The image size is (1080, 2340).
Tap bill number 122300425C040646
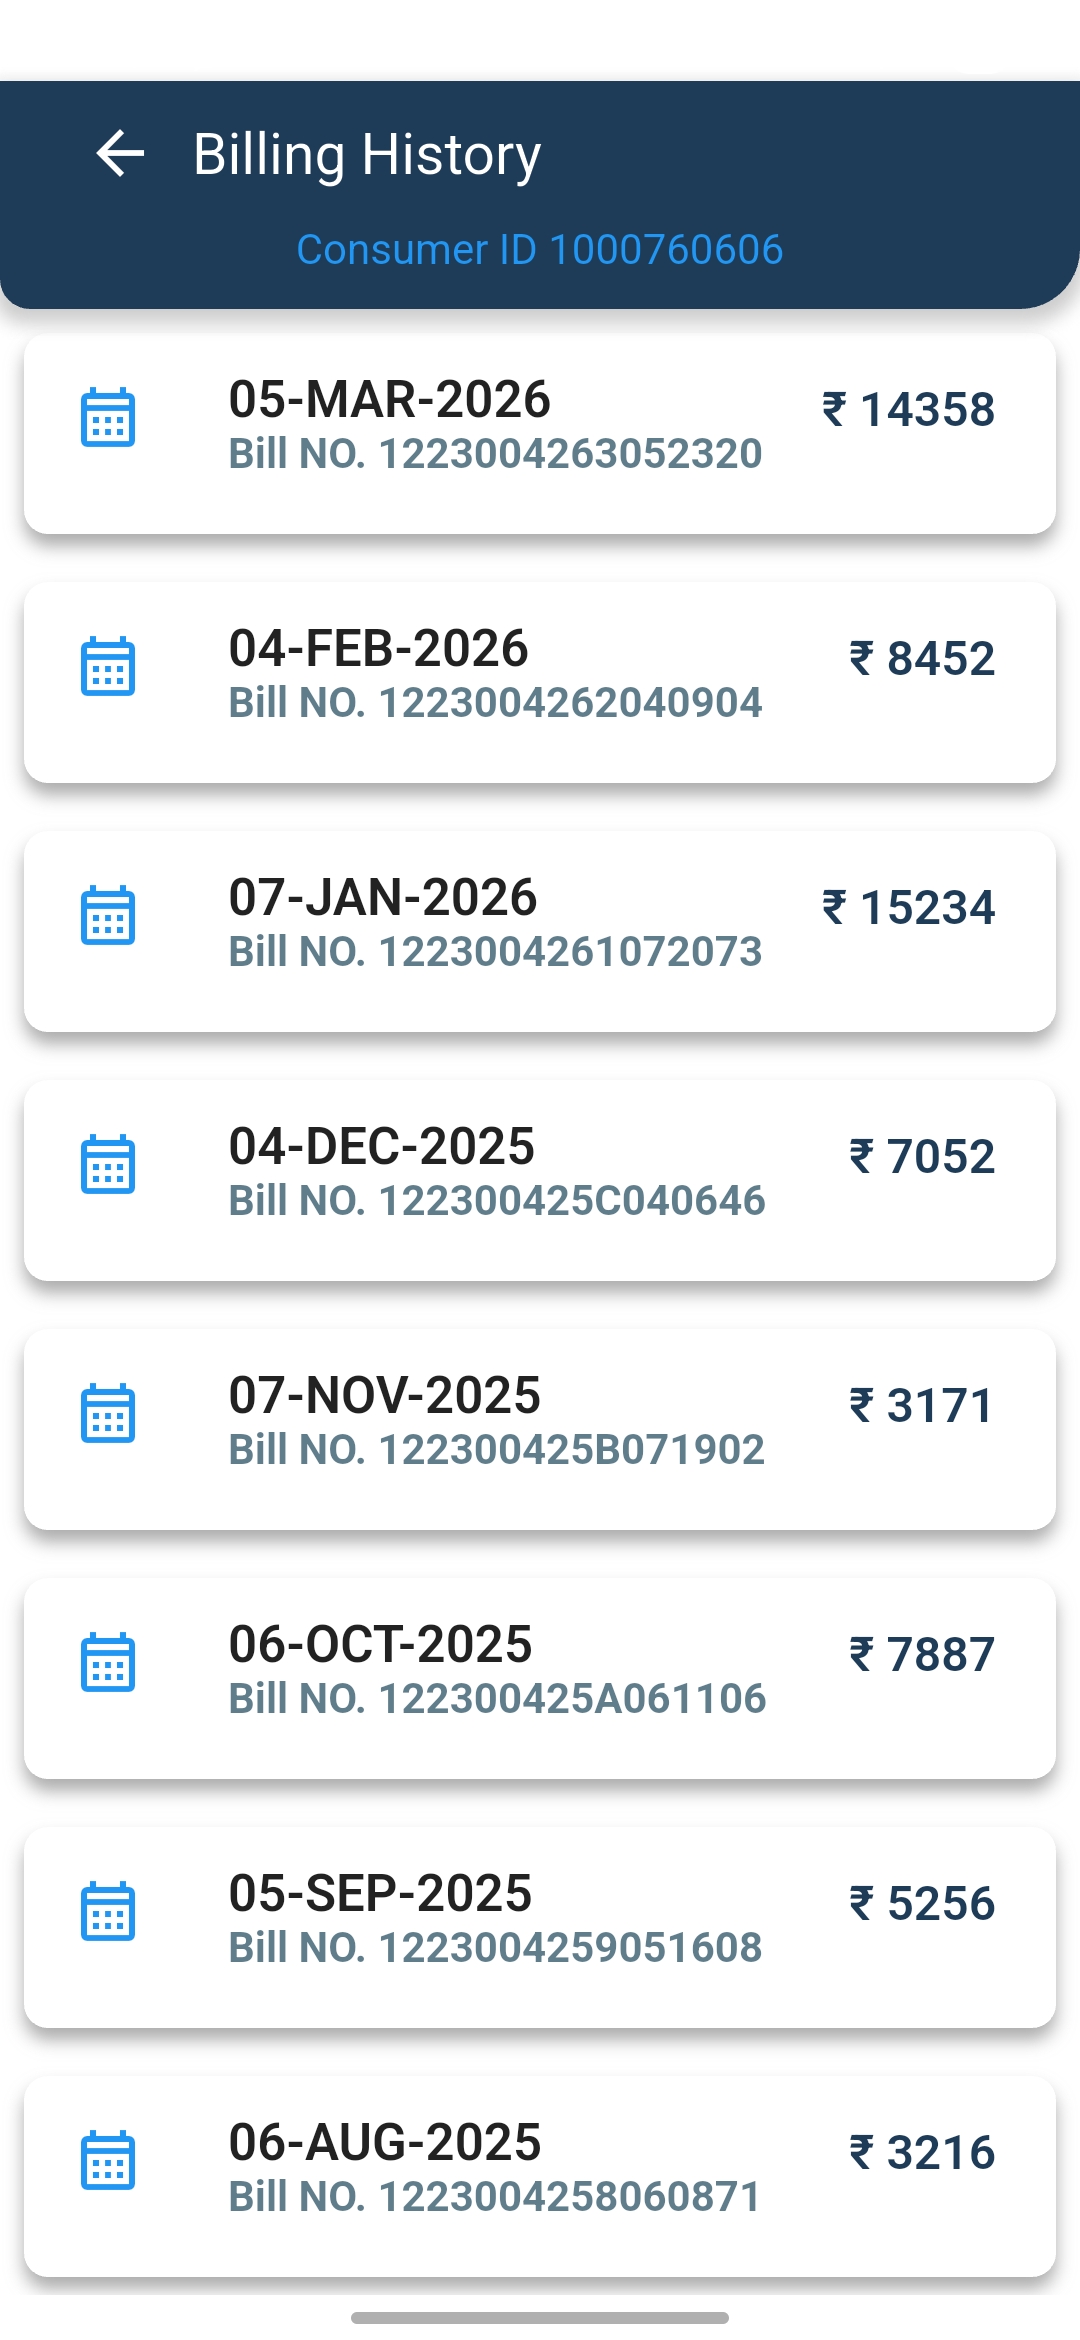[x=497, y=1201]
